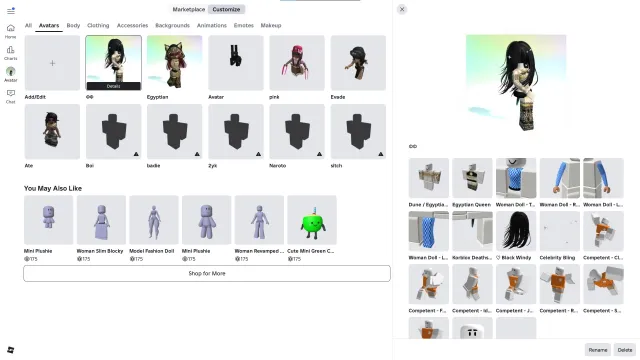Open Charts from the sidebar
The width and height of the screenshot is (640, 360).
coord(11,53)
